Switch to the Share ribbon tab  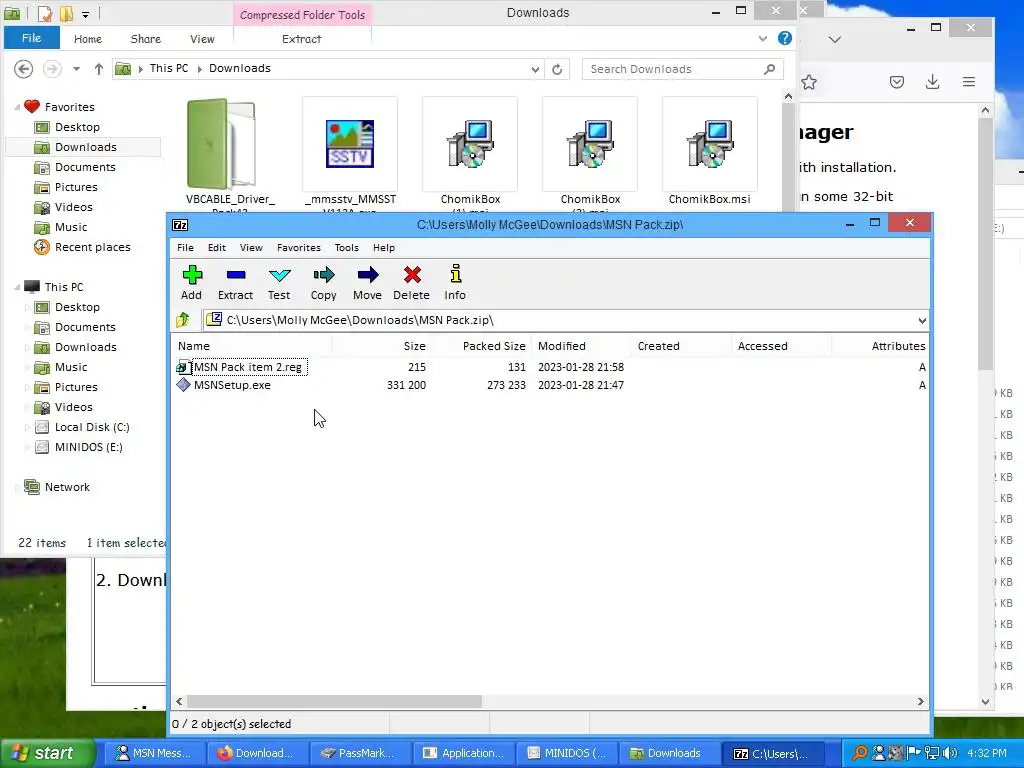click(146, 39)
